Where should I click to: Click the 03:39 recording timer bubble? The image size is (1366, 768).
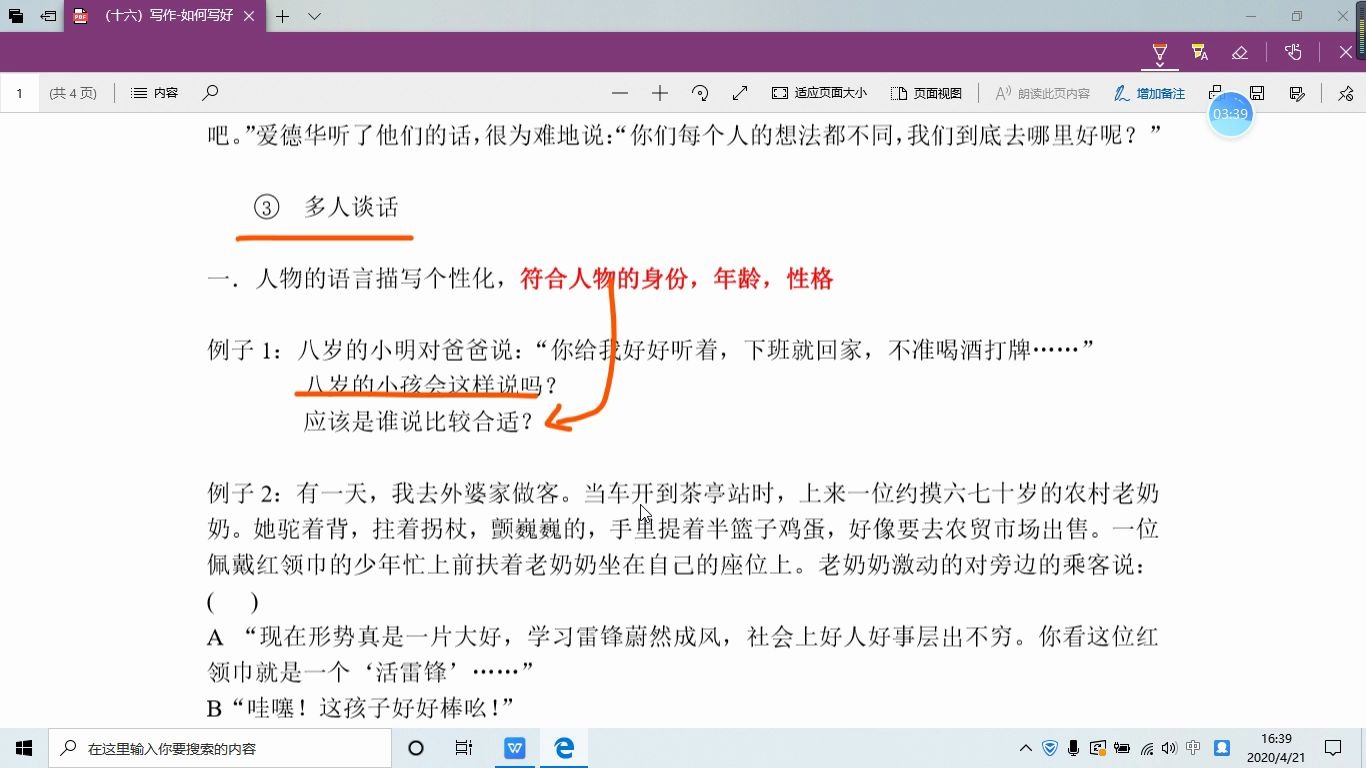(1230, 114)
